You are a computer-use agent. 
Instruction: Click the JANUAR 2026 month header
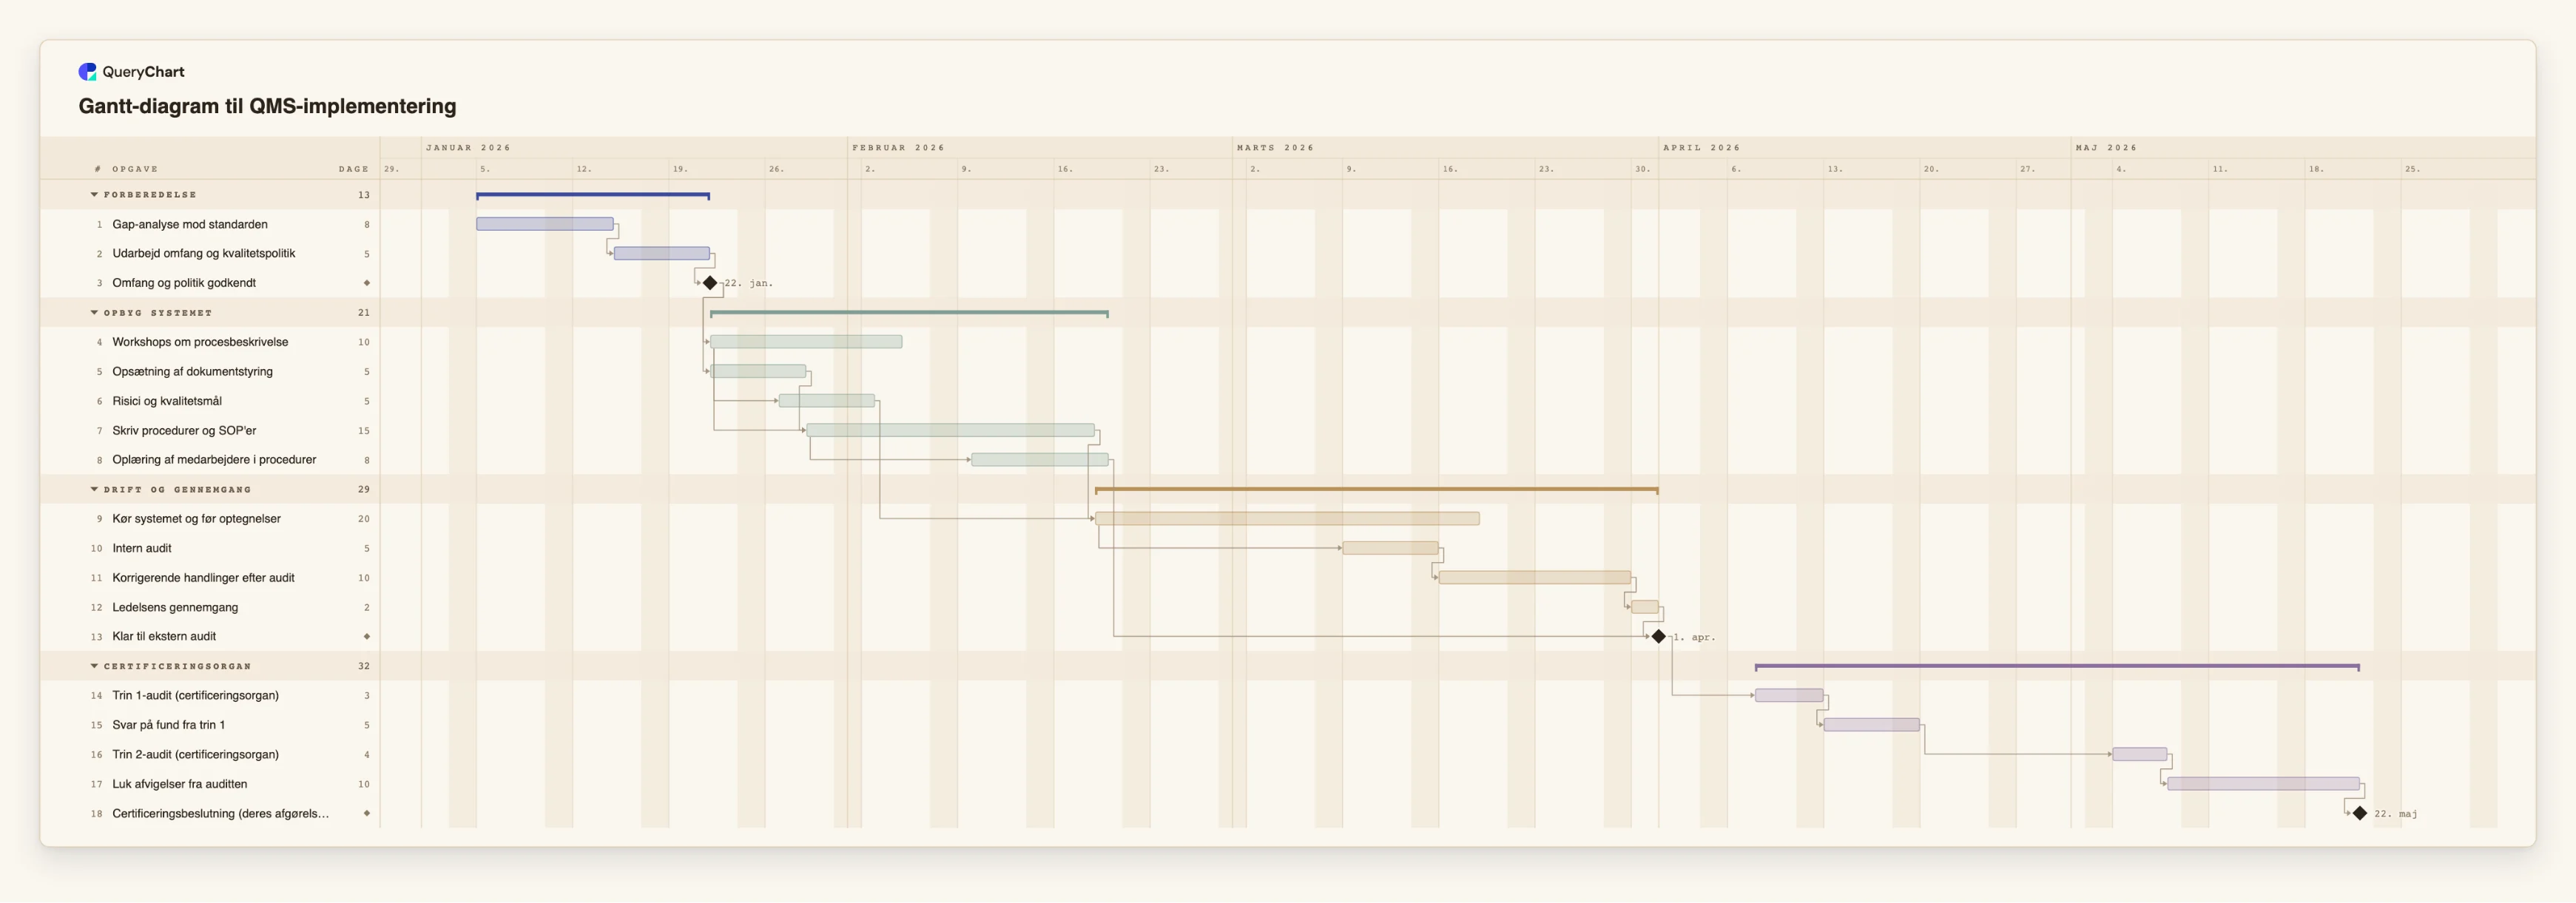[468, 147]
